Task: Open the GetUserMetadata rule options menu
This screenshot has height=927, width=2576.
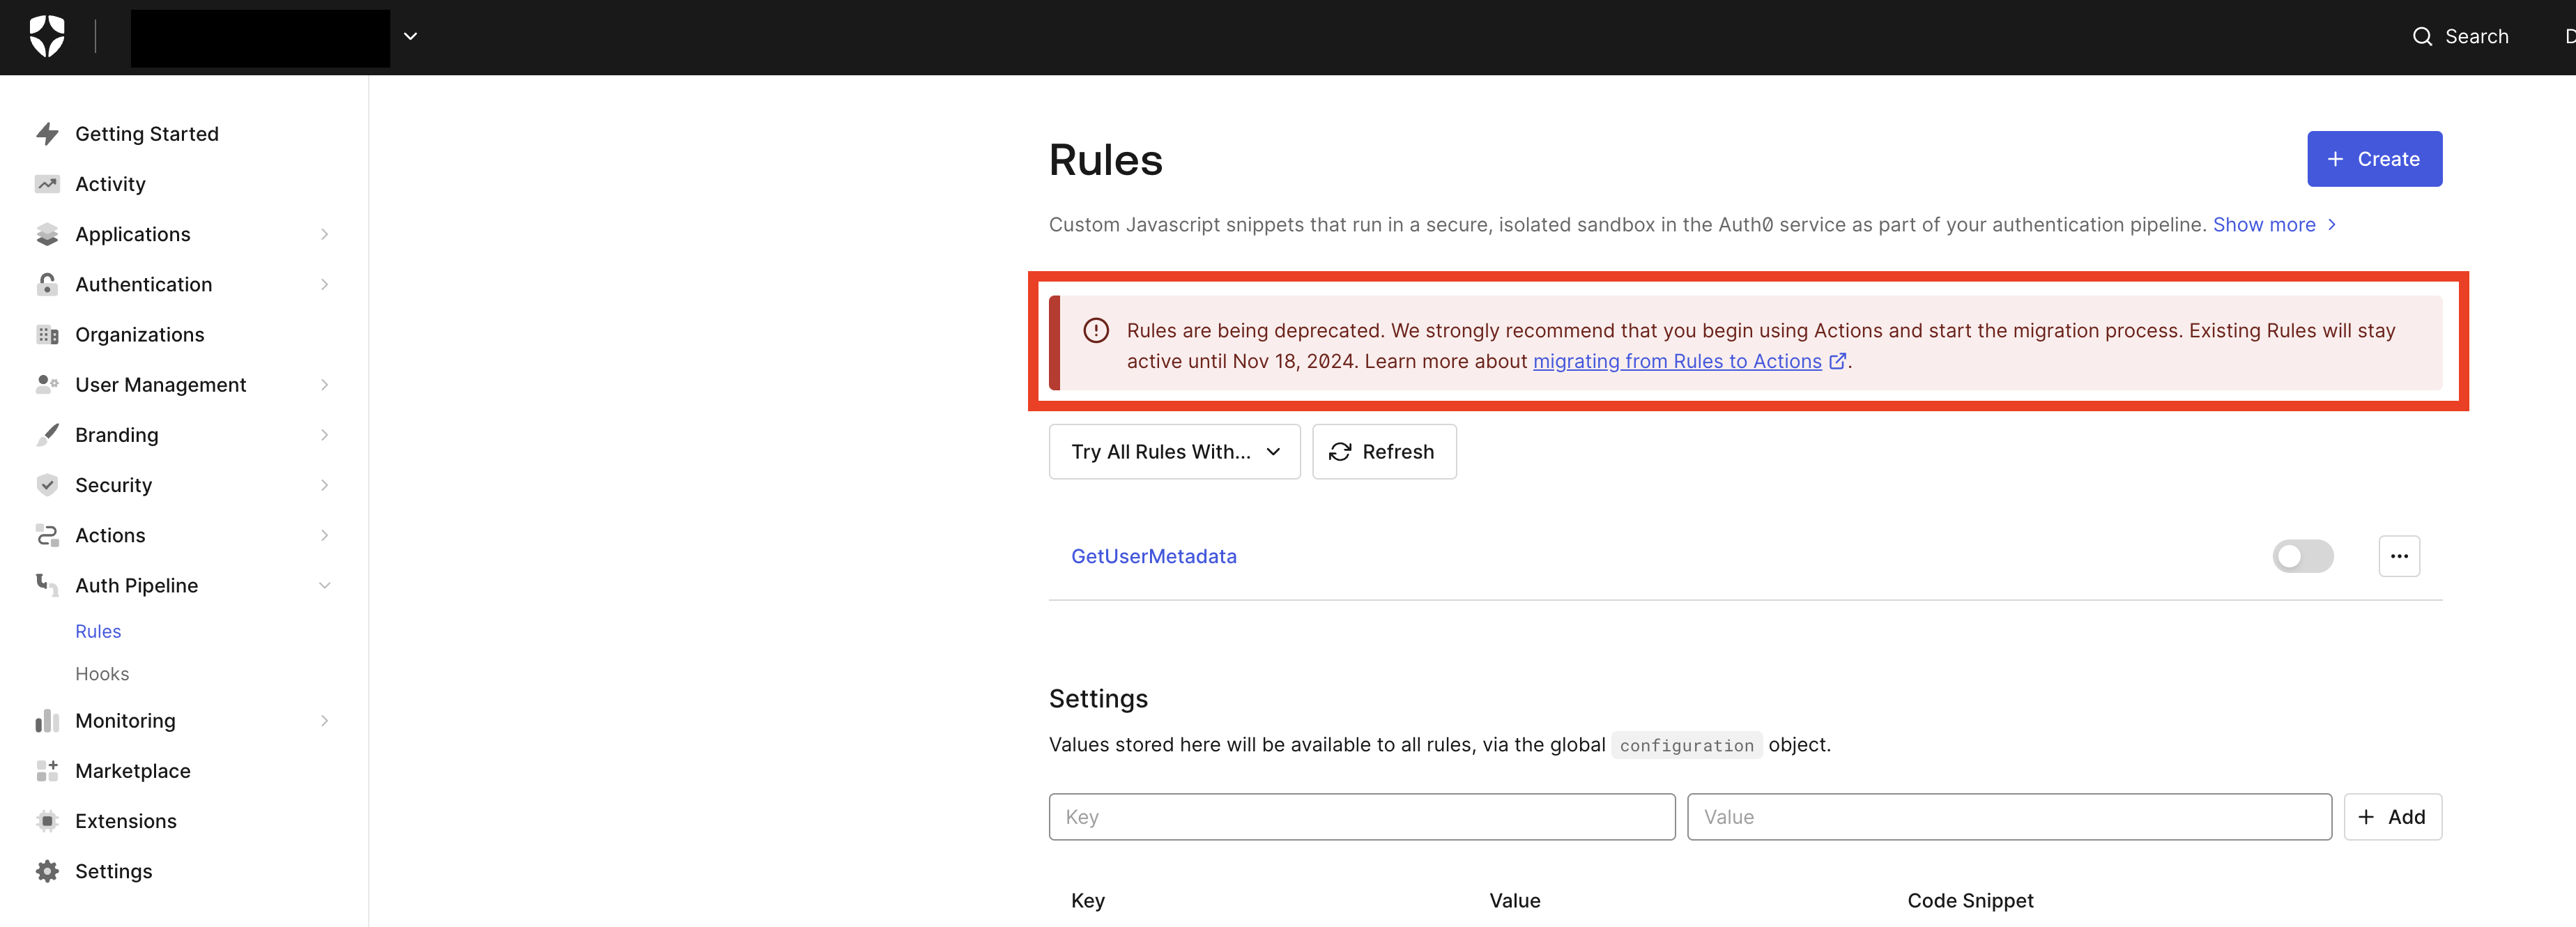Action: (2399, 556)
